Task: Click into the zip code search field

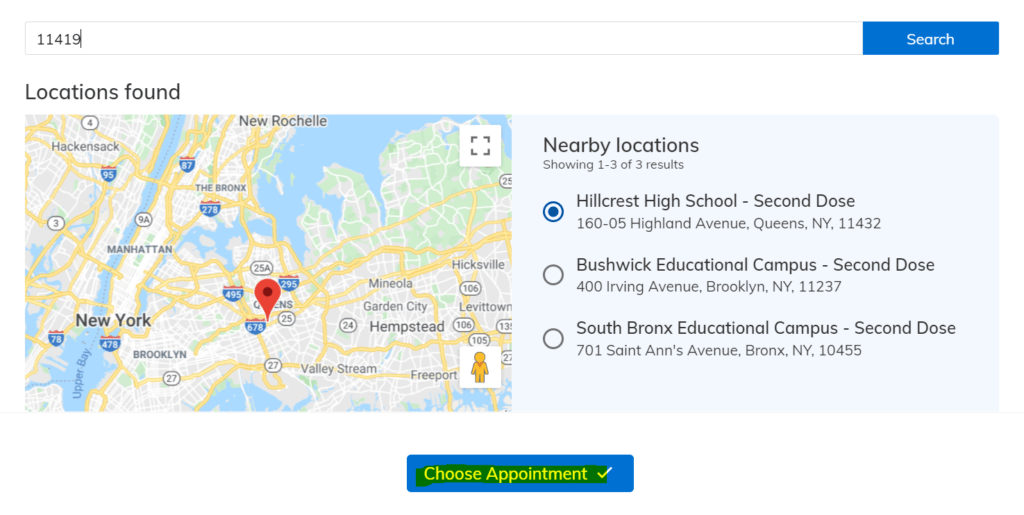Action: 443,39
